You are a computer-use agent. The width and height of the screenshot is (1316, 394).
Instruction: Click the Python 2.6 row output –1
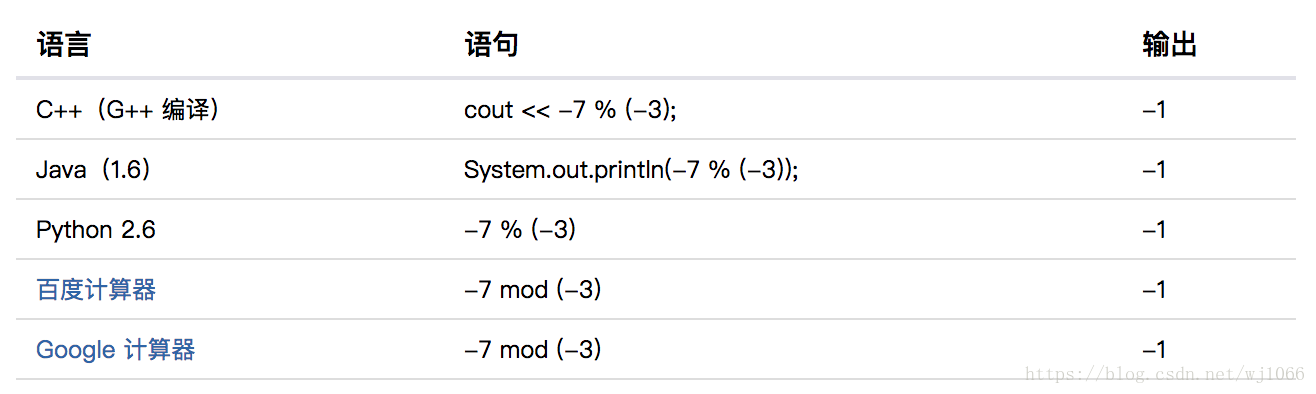tap(1154, 230)
